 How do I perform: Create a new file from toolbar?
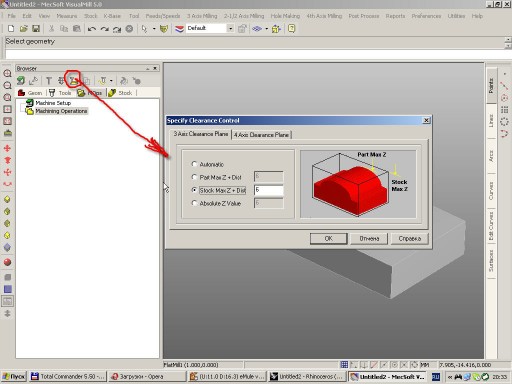point(11,29)
